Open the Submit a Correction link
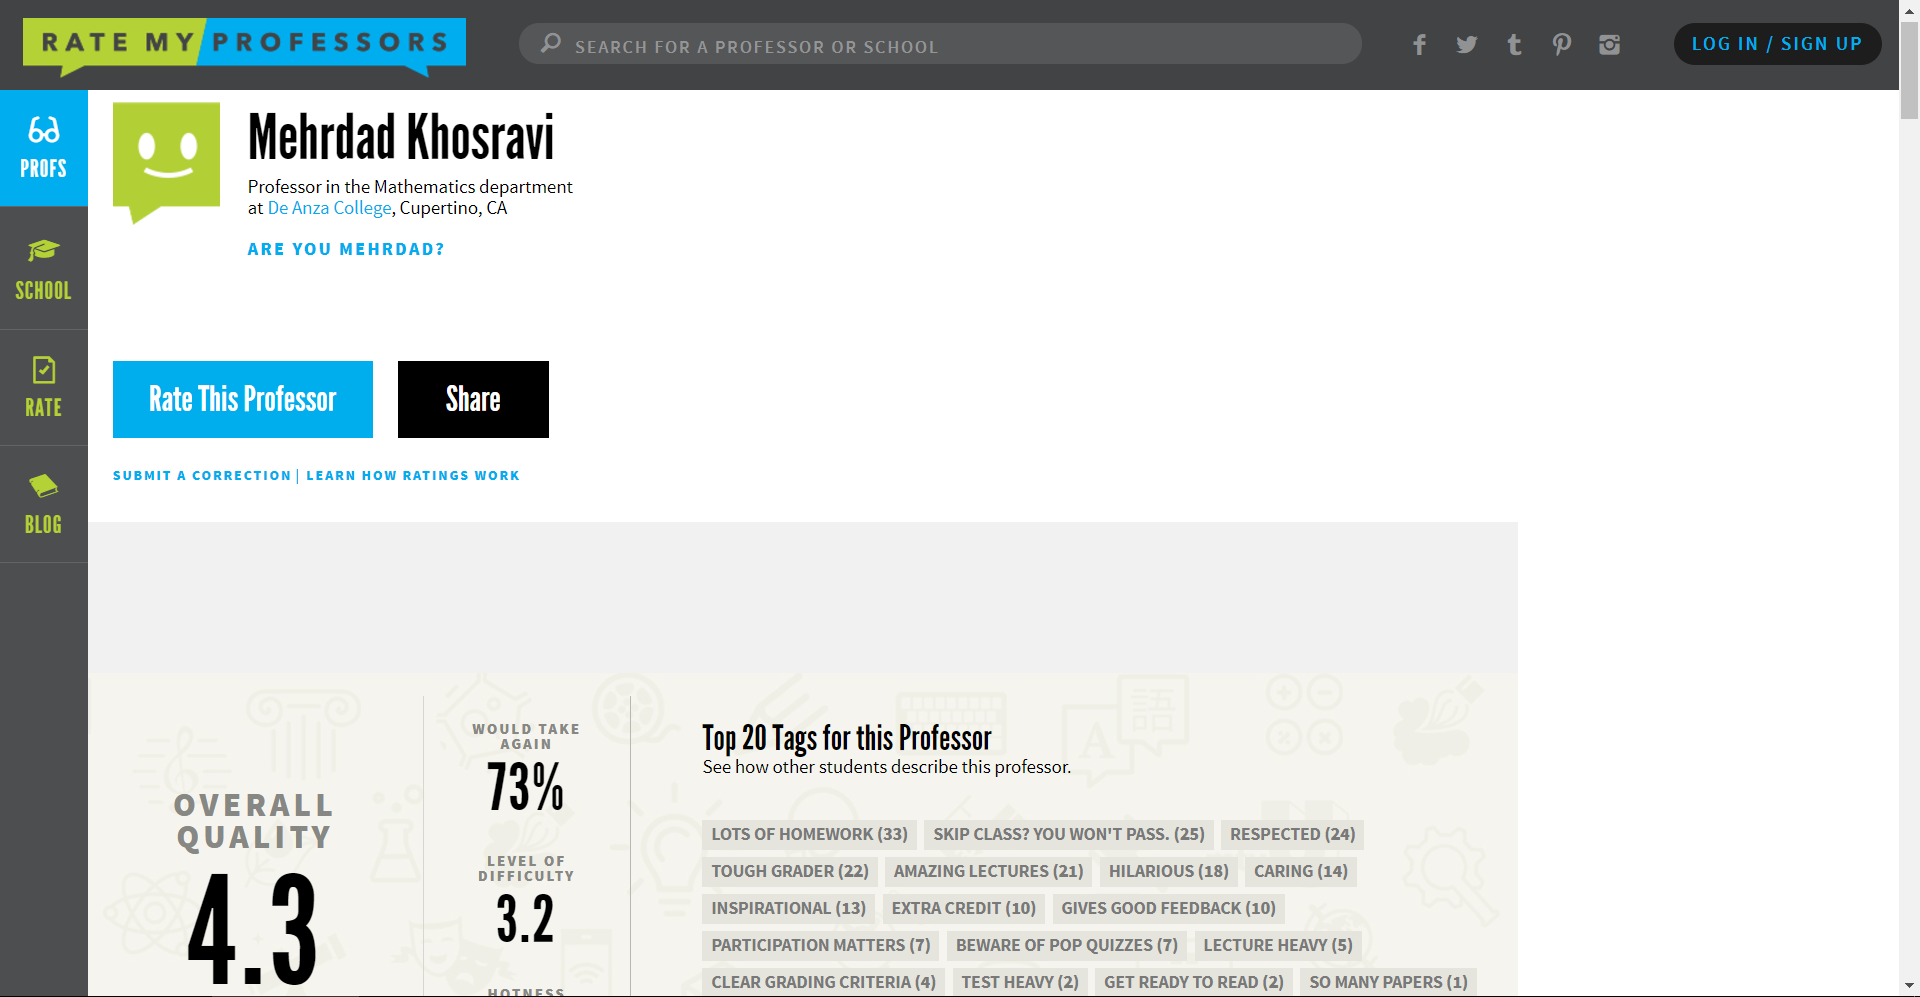The height and width of the screenshot is (997, 1920). [202, 476]
